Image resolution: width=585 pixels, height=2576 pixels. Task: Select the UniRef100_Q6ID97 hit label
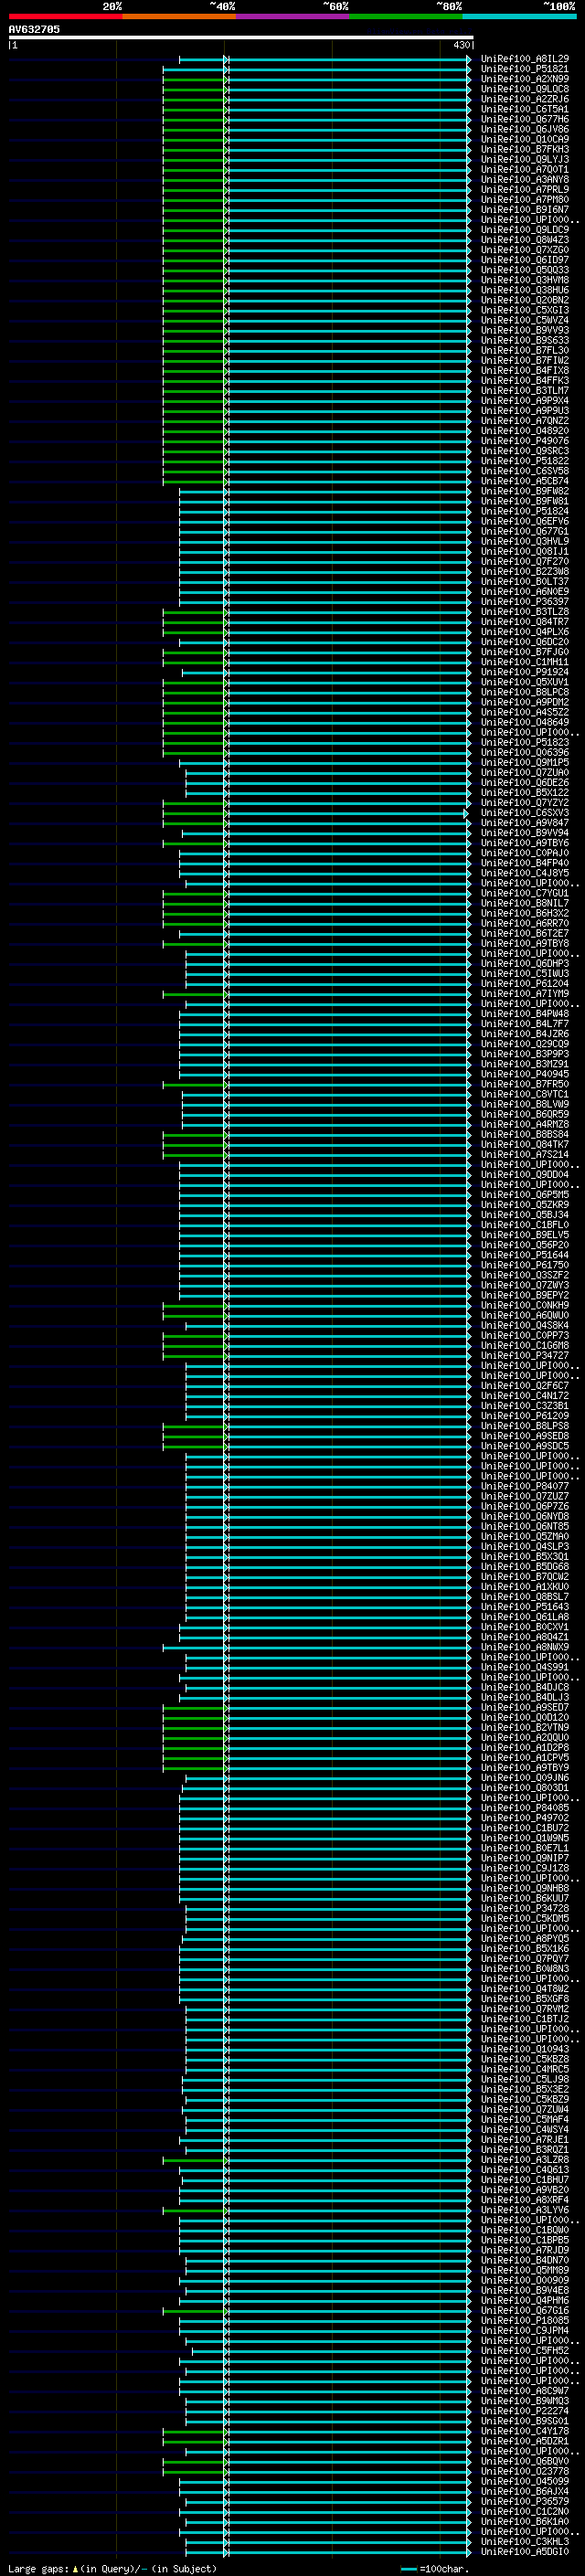click(x=524, y=260)
